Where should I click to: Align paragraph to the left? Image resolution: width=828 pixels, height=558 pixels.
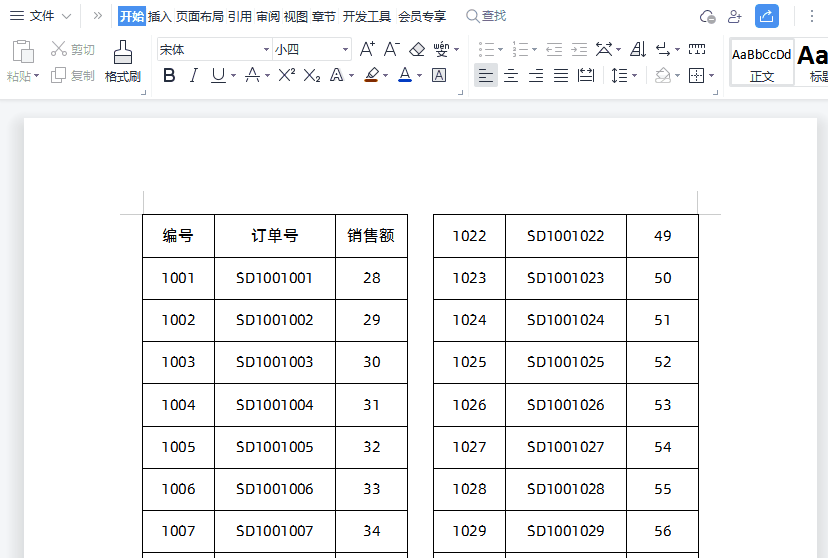click(x=486, y=75)
